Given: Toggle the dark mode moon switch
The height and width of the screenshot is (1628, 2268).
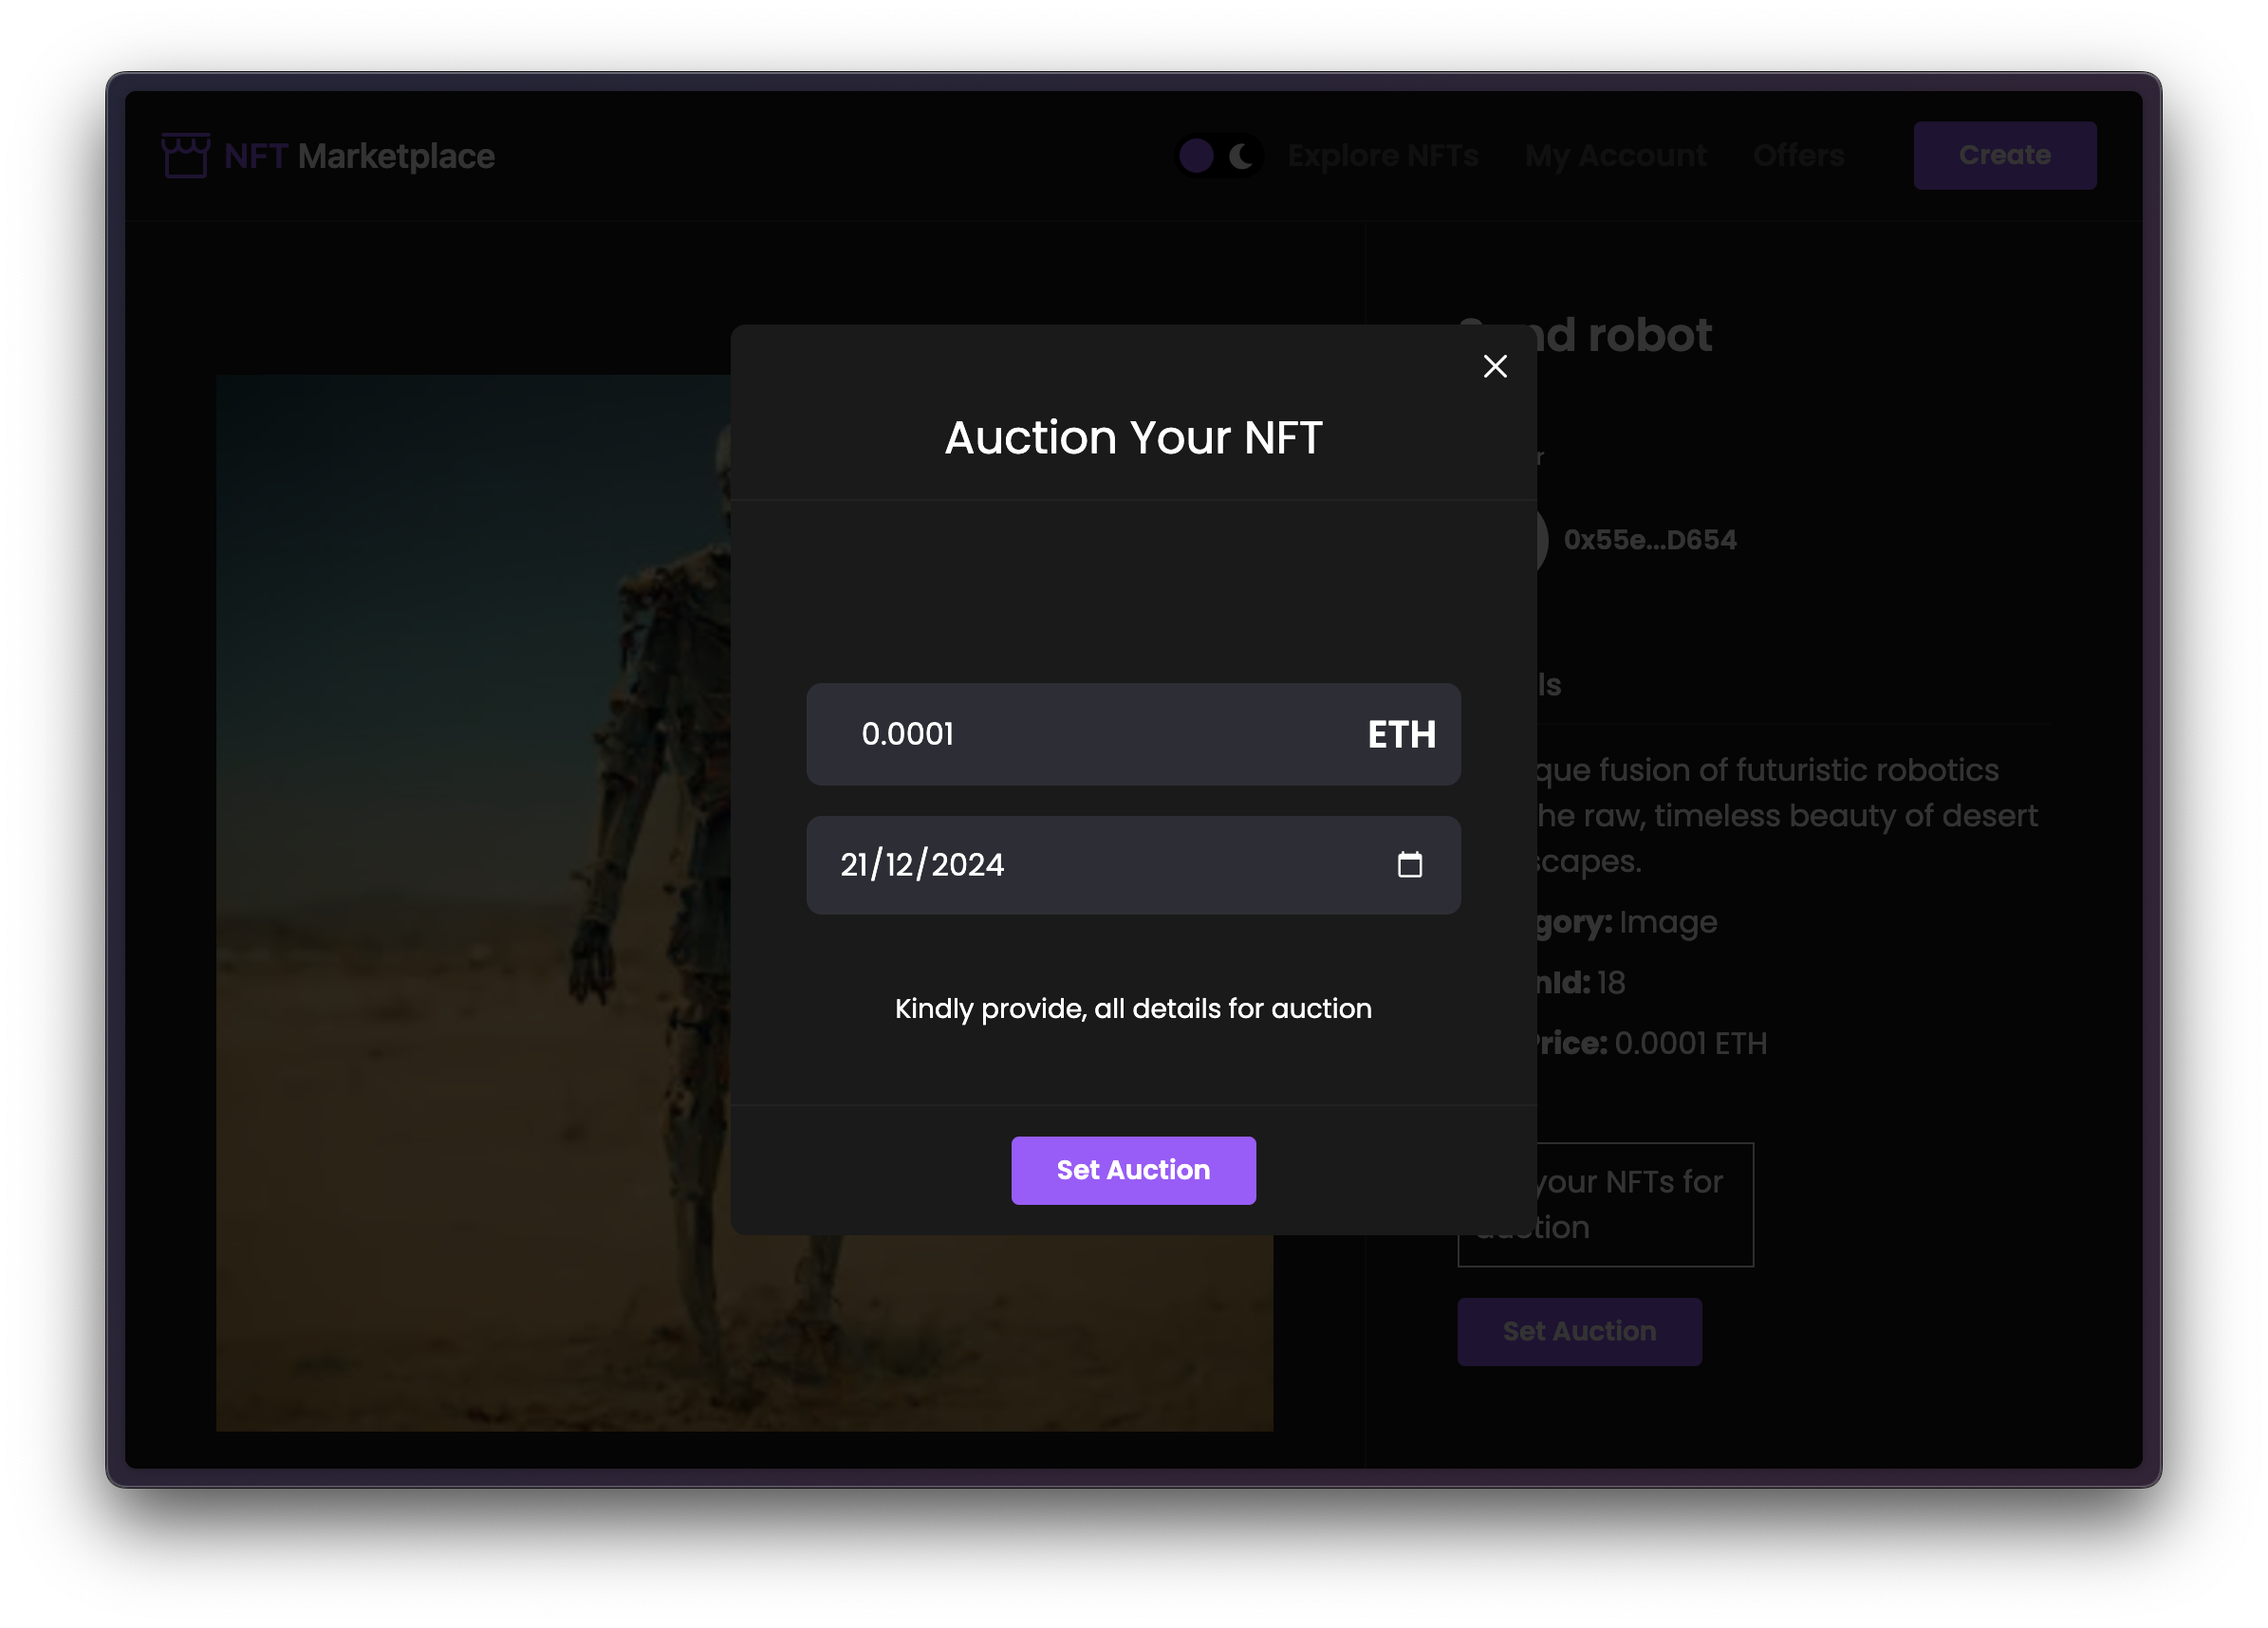Looking at the screenshot, I should pyautogui.click(x=1241, y=156).
